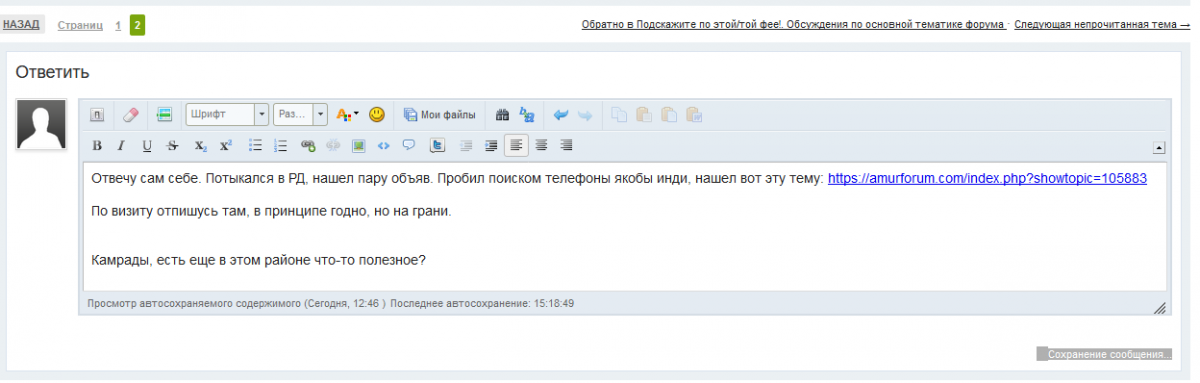Toggle italic text formatting

121,146
